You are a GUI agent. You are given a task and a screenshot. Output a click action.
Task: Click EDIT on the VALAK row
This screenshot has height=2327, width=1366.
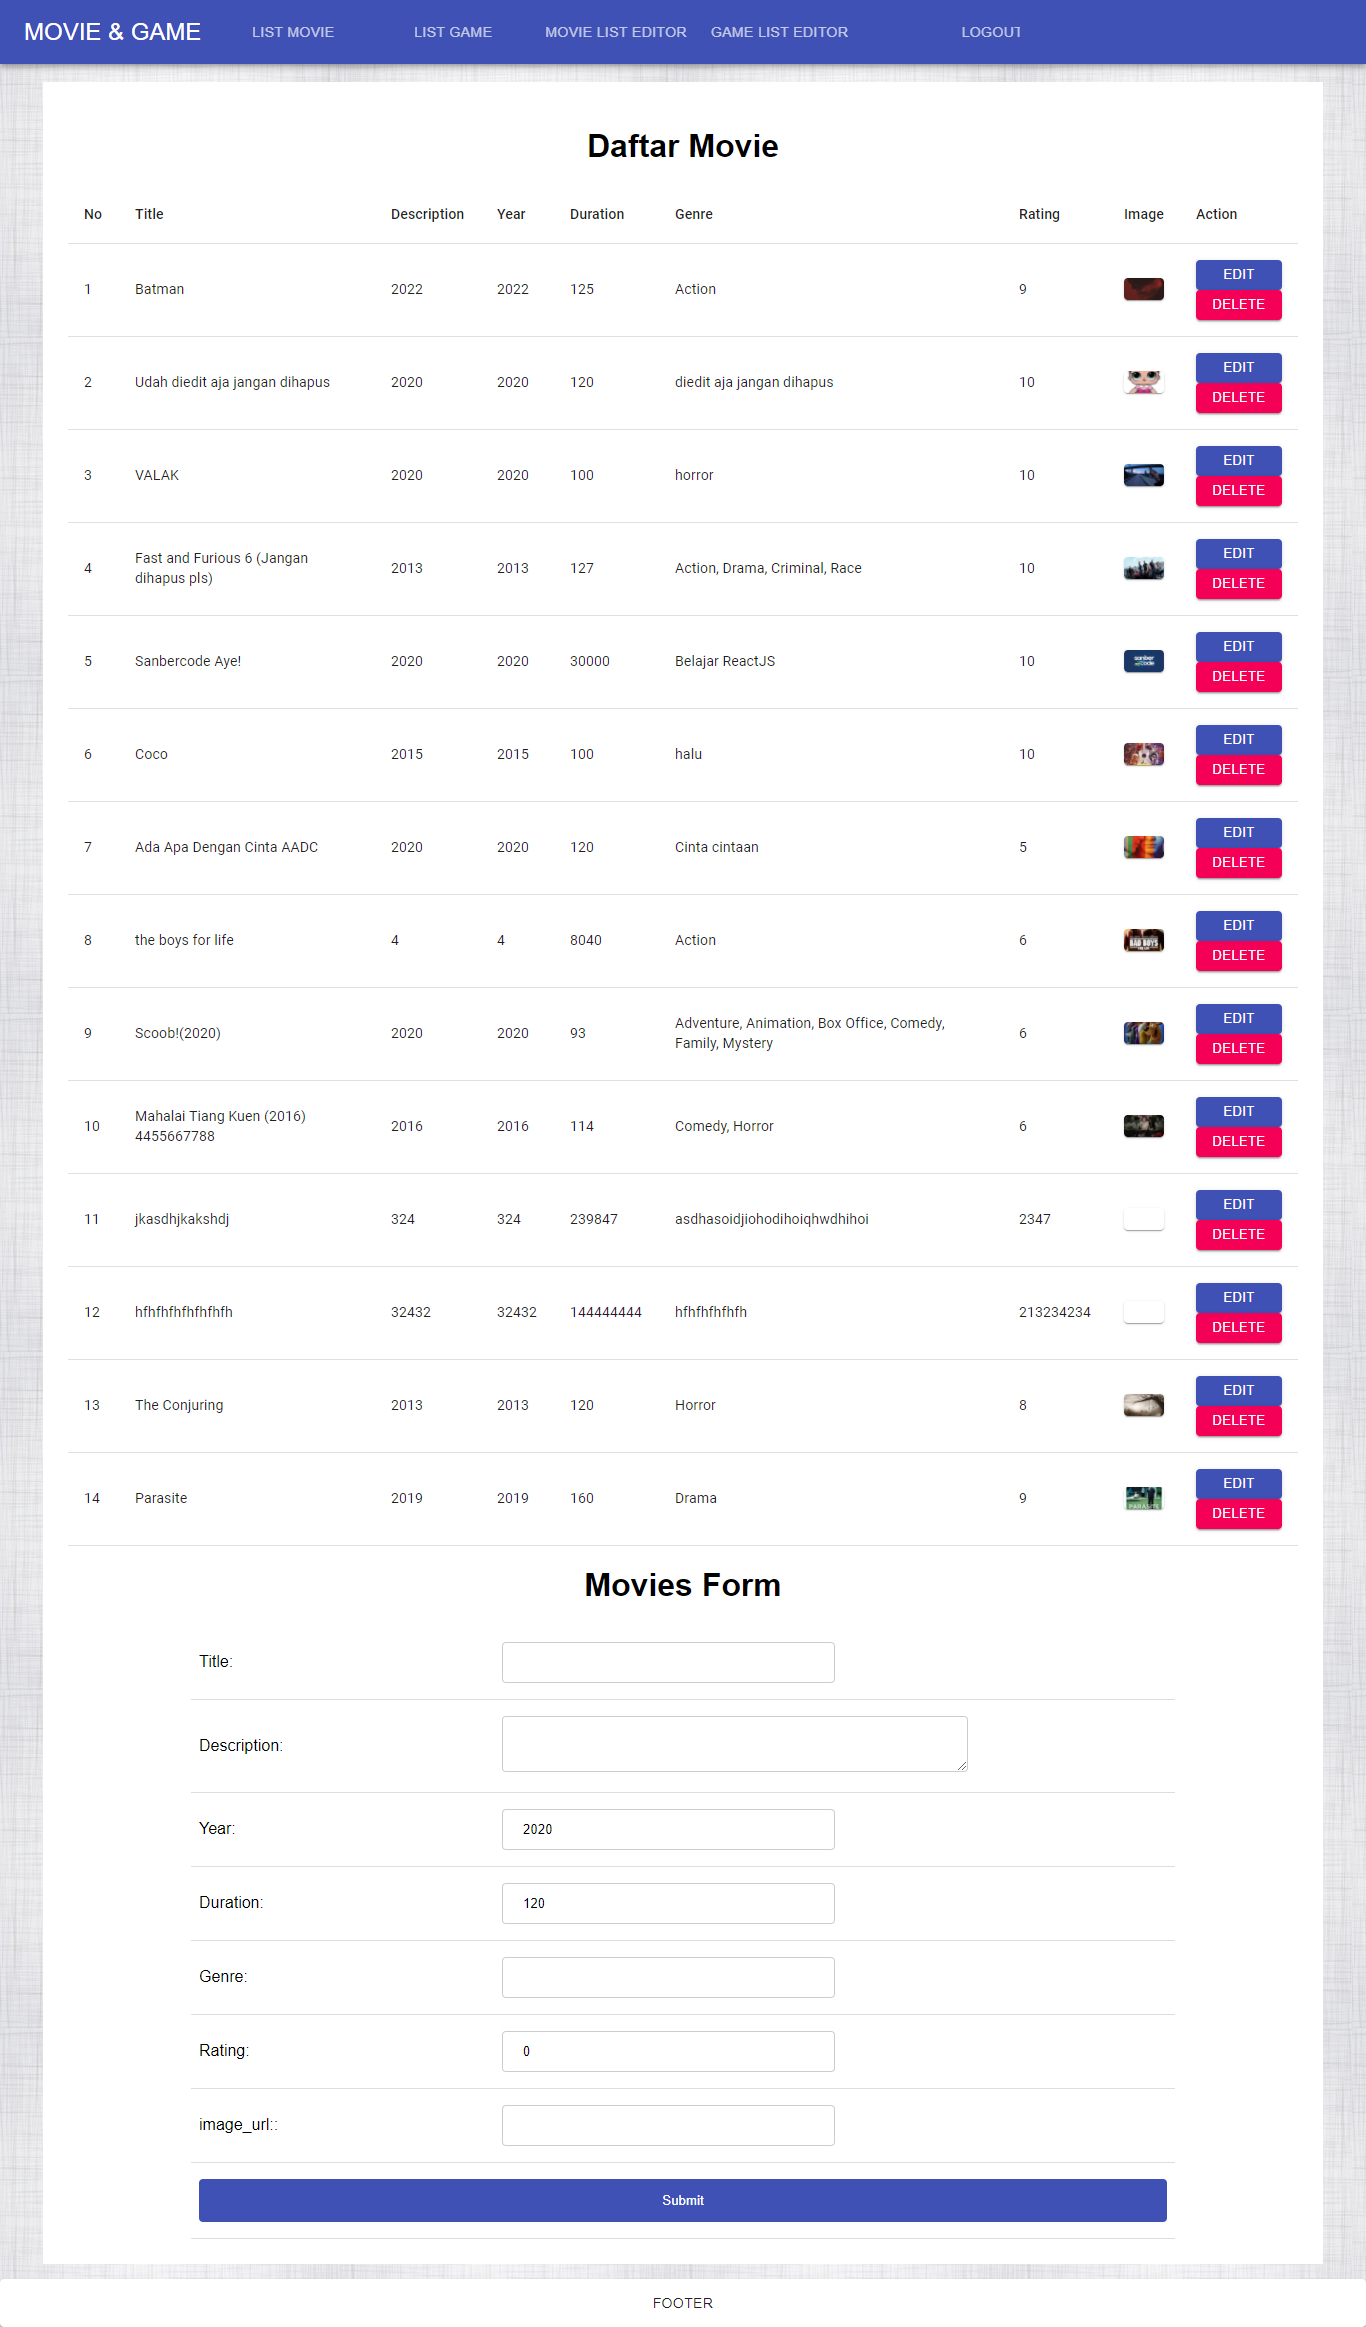[1238, 460]
